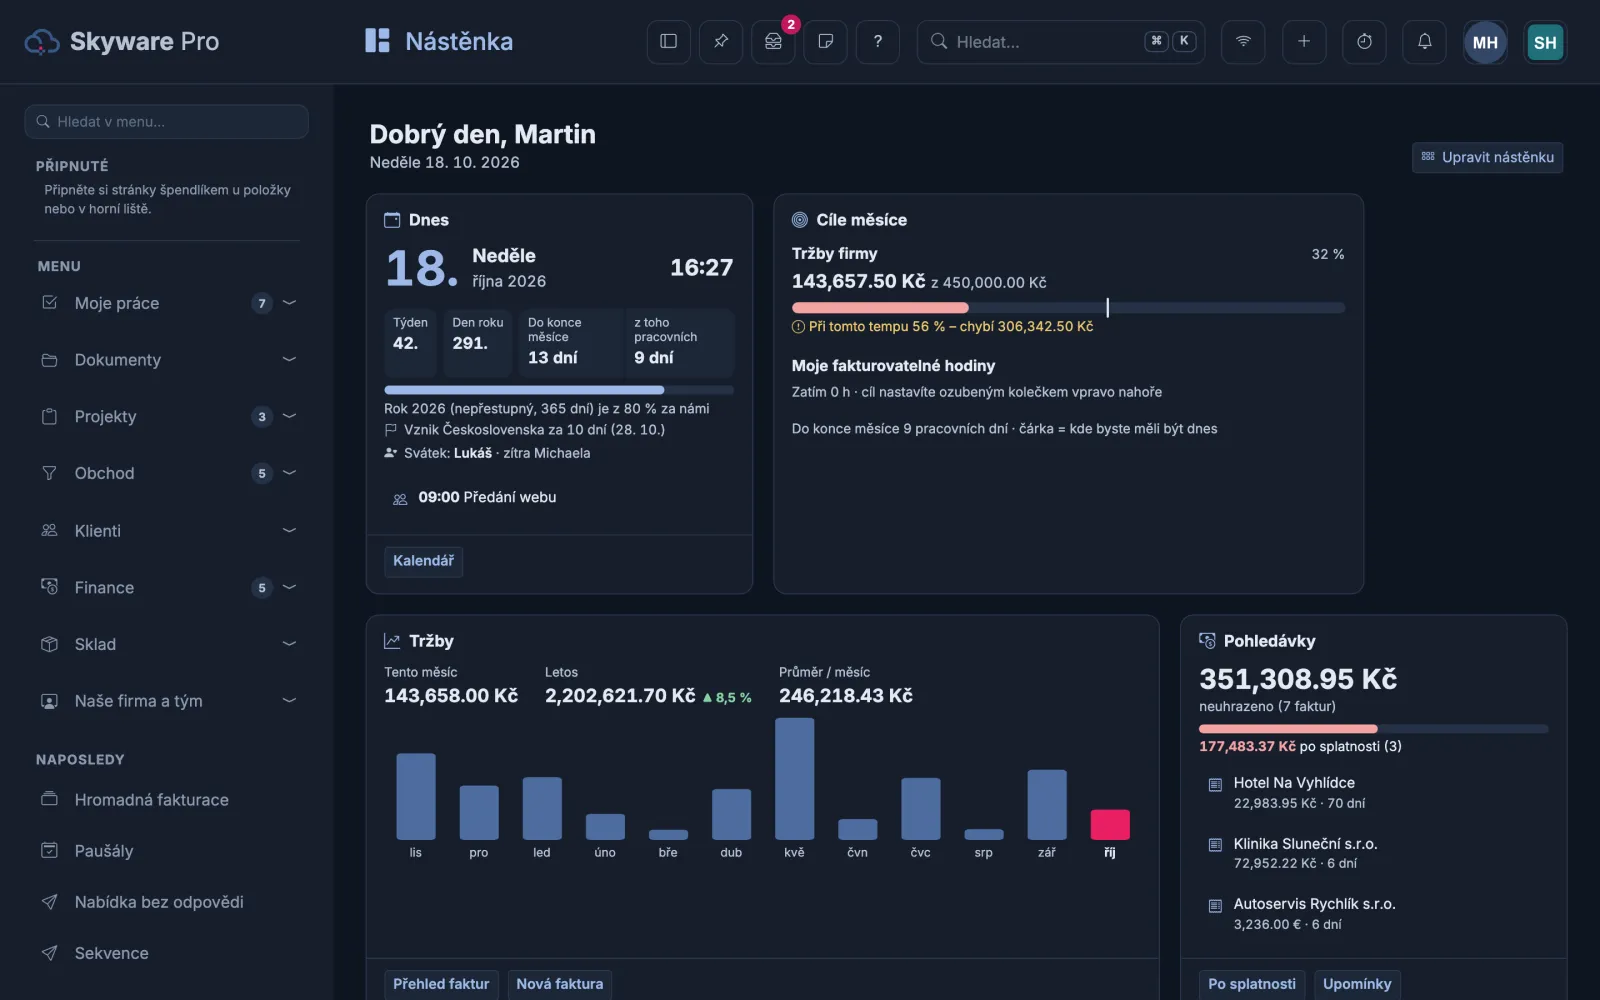Open recent item Paušály

point(167,851)
